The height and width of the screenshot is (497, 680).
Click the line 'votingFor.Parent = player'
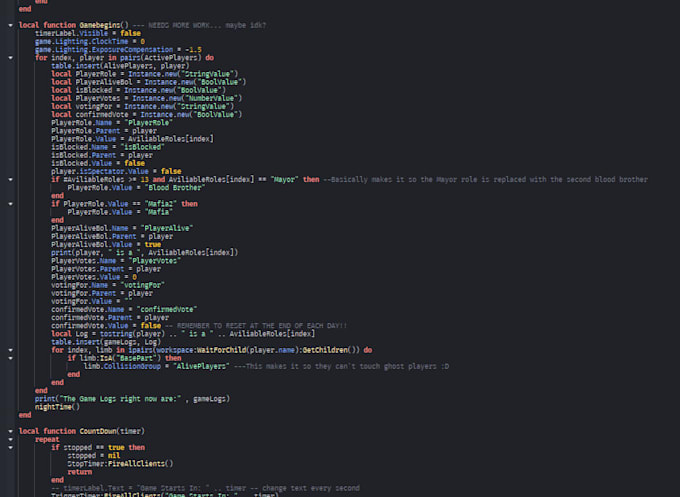102,293
